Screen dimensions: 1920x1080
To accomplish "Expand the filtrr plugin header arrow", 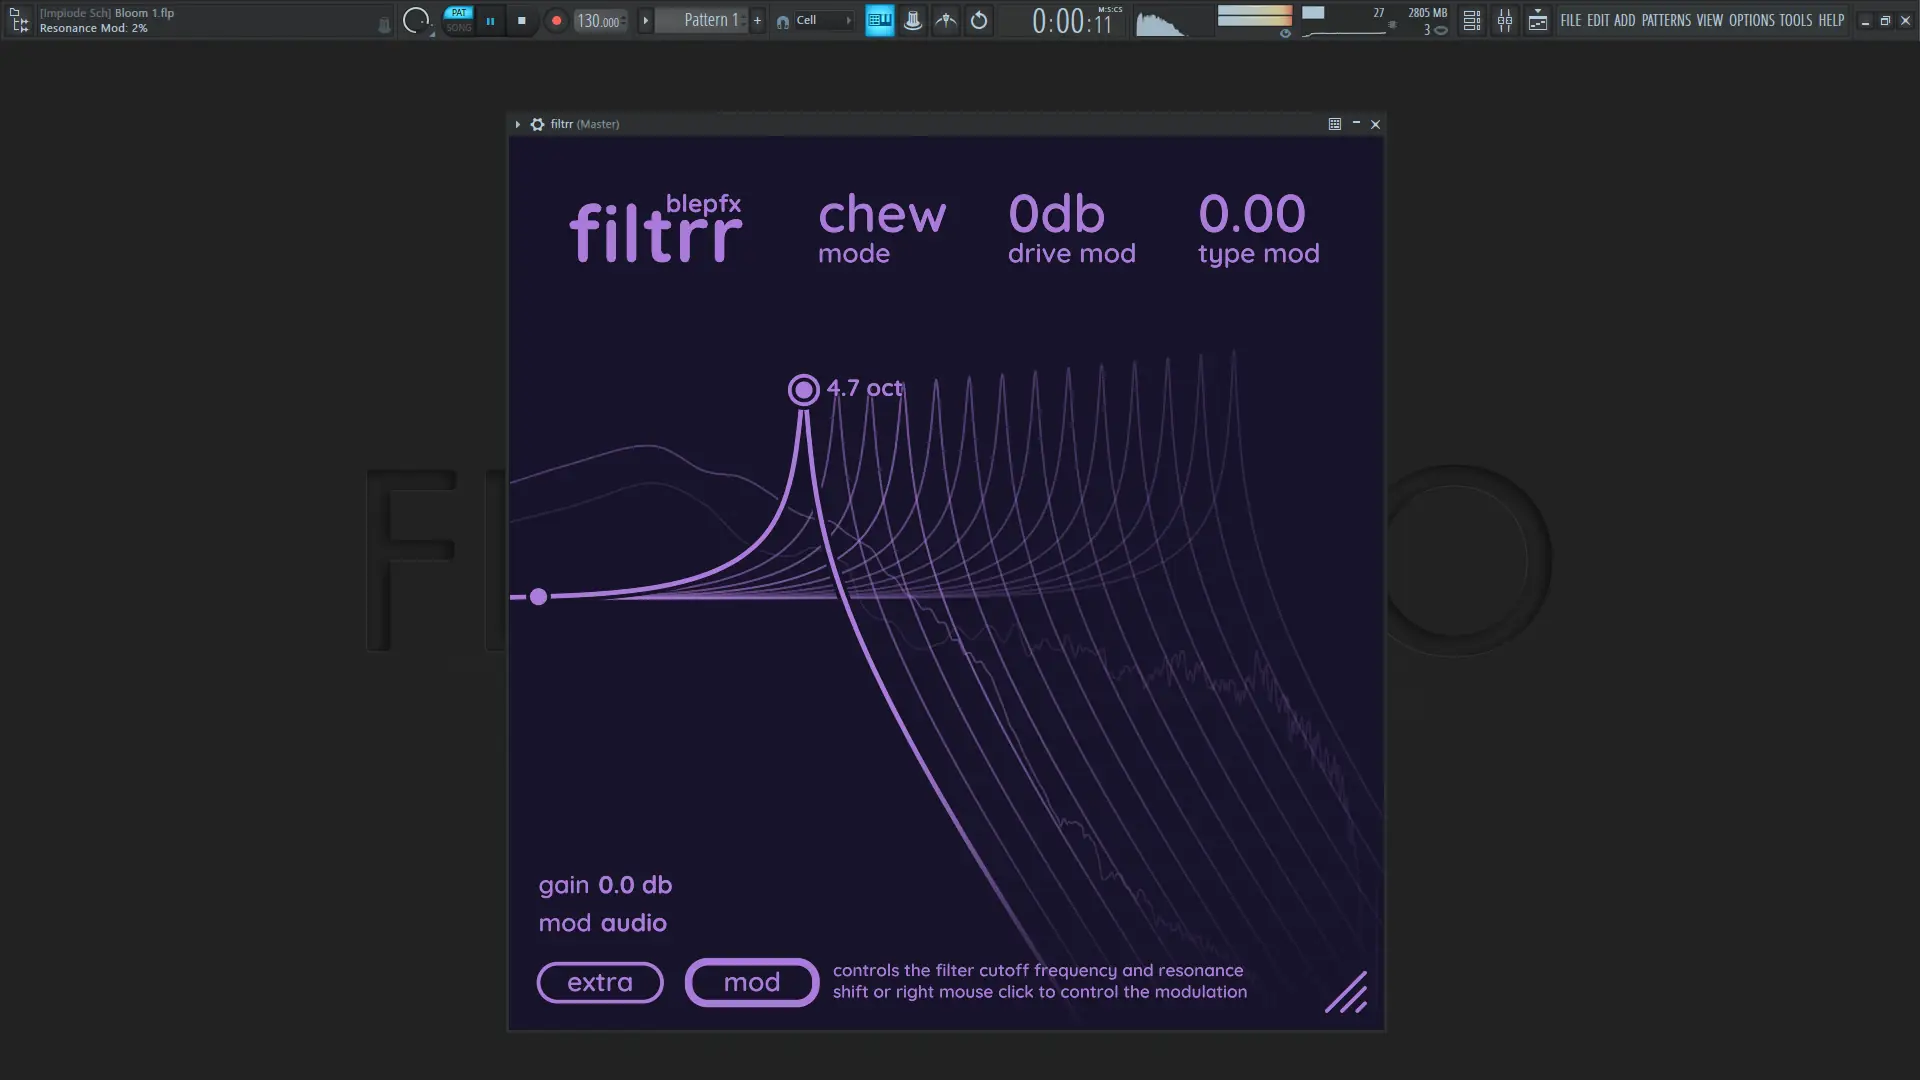I will tap(518, 124).
